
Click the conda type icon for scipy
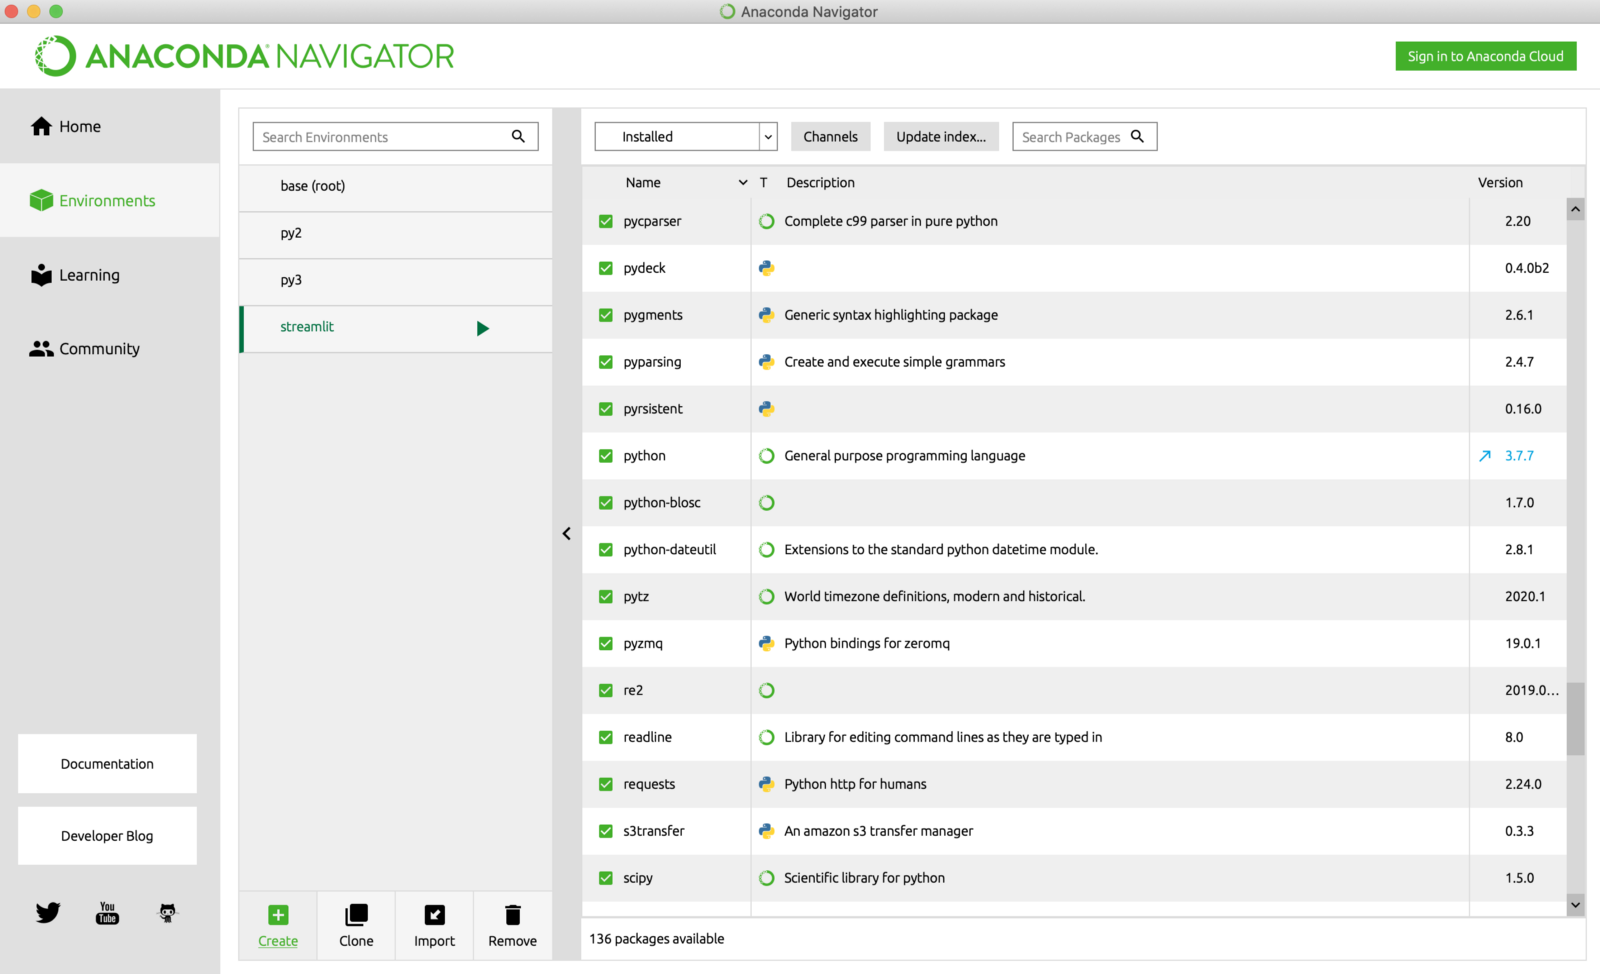[767, 878]
